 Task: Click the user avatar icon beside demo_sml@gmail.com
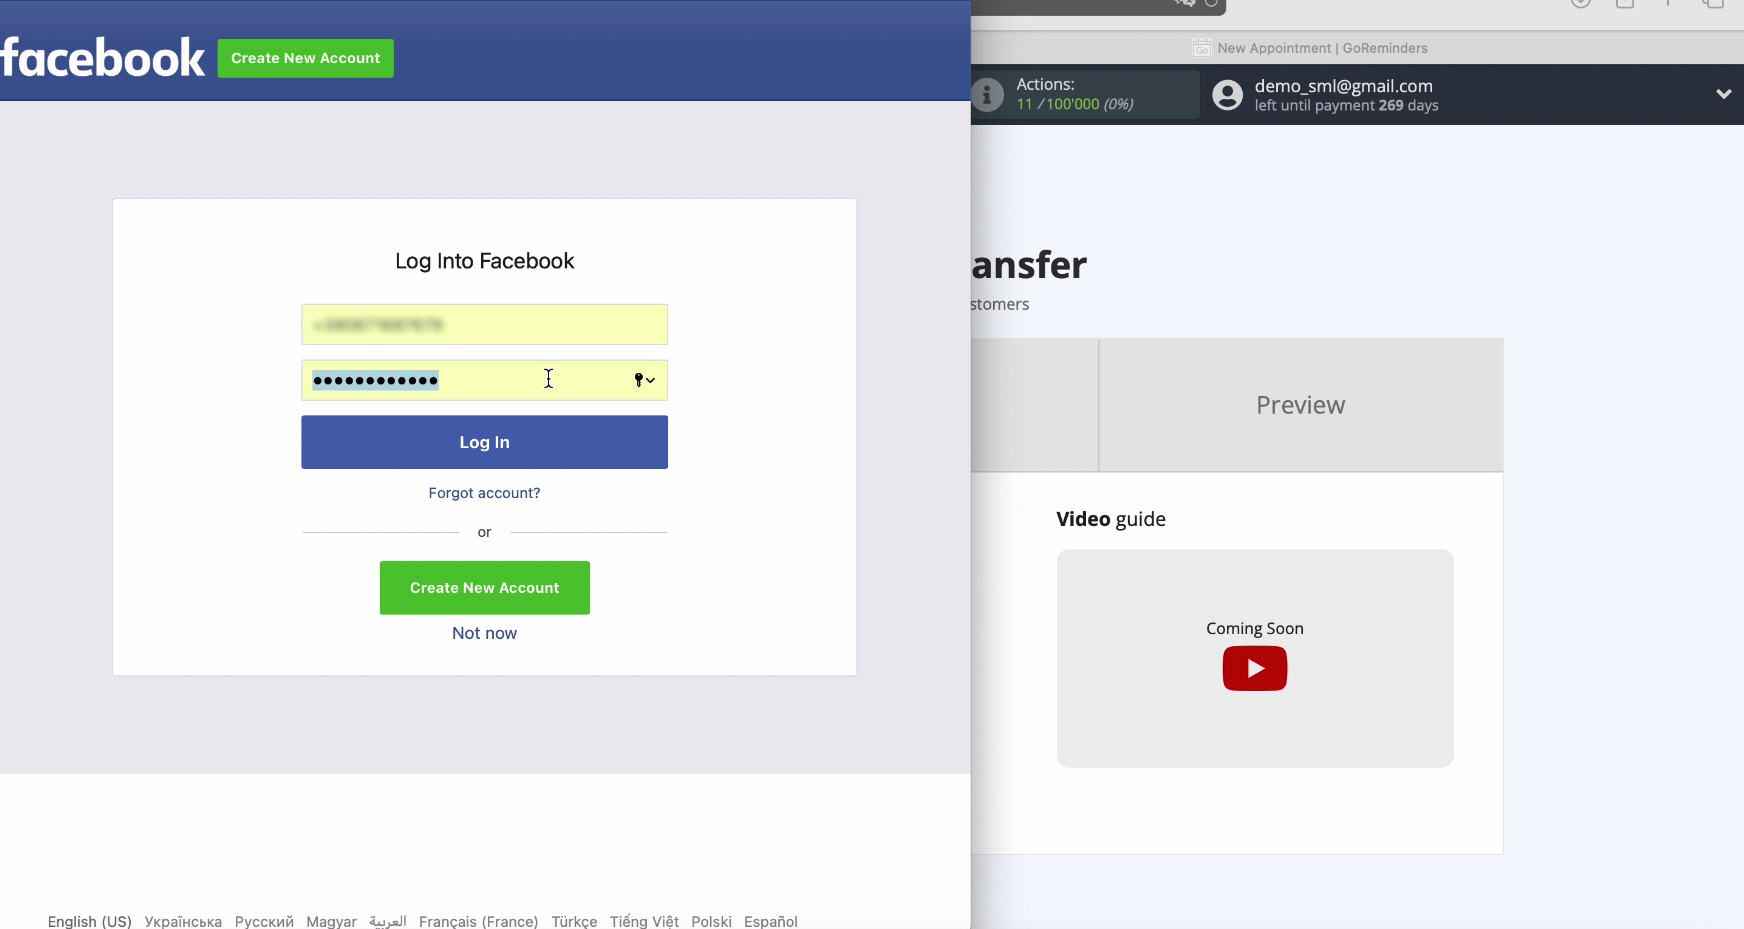tap(1227, 95)
